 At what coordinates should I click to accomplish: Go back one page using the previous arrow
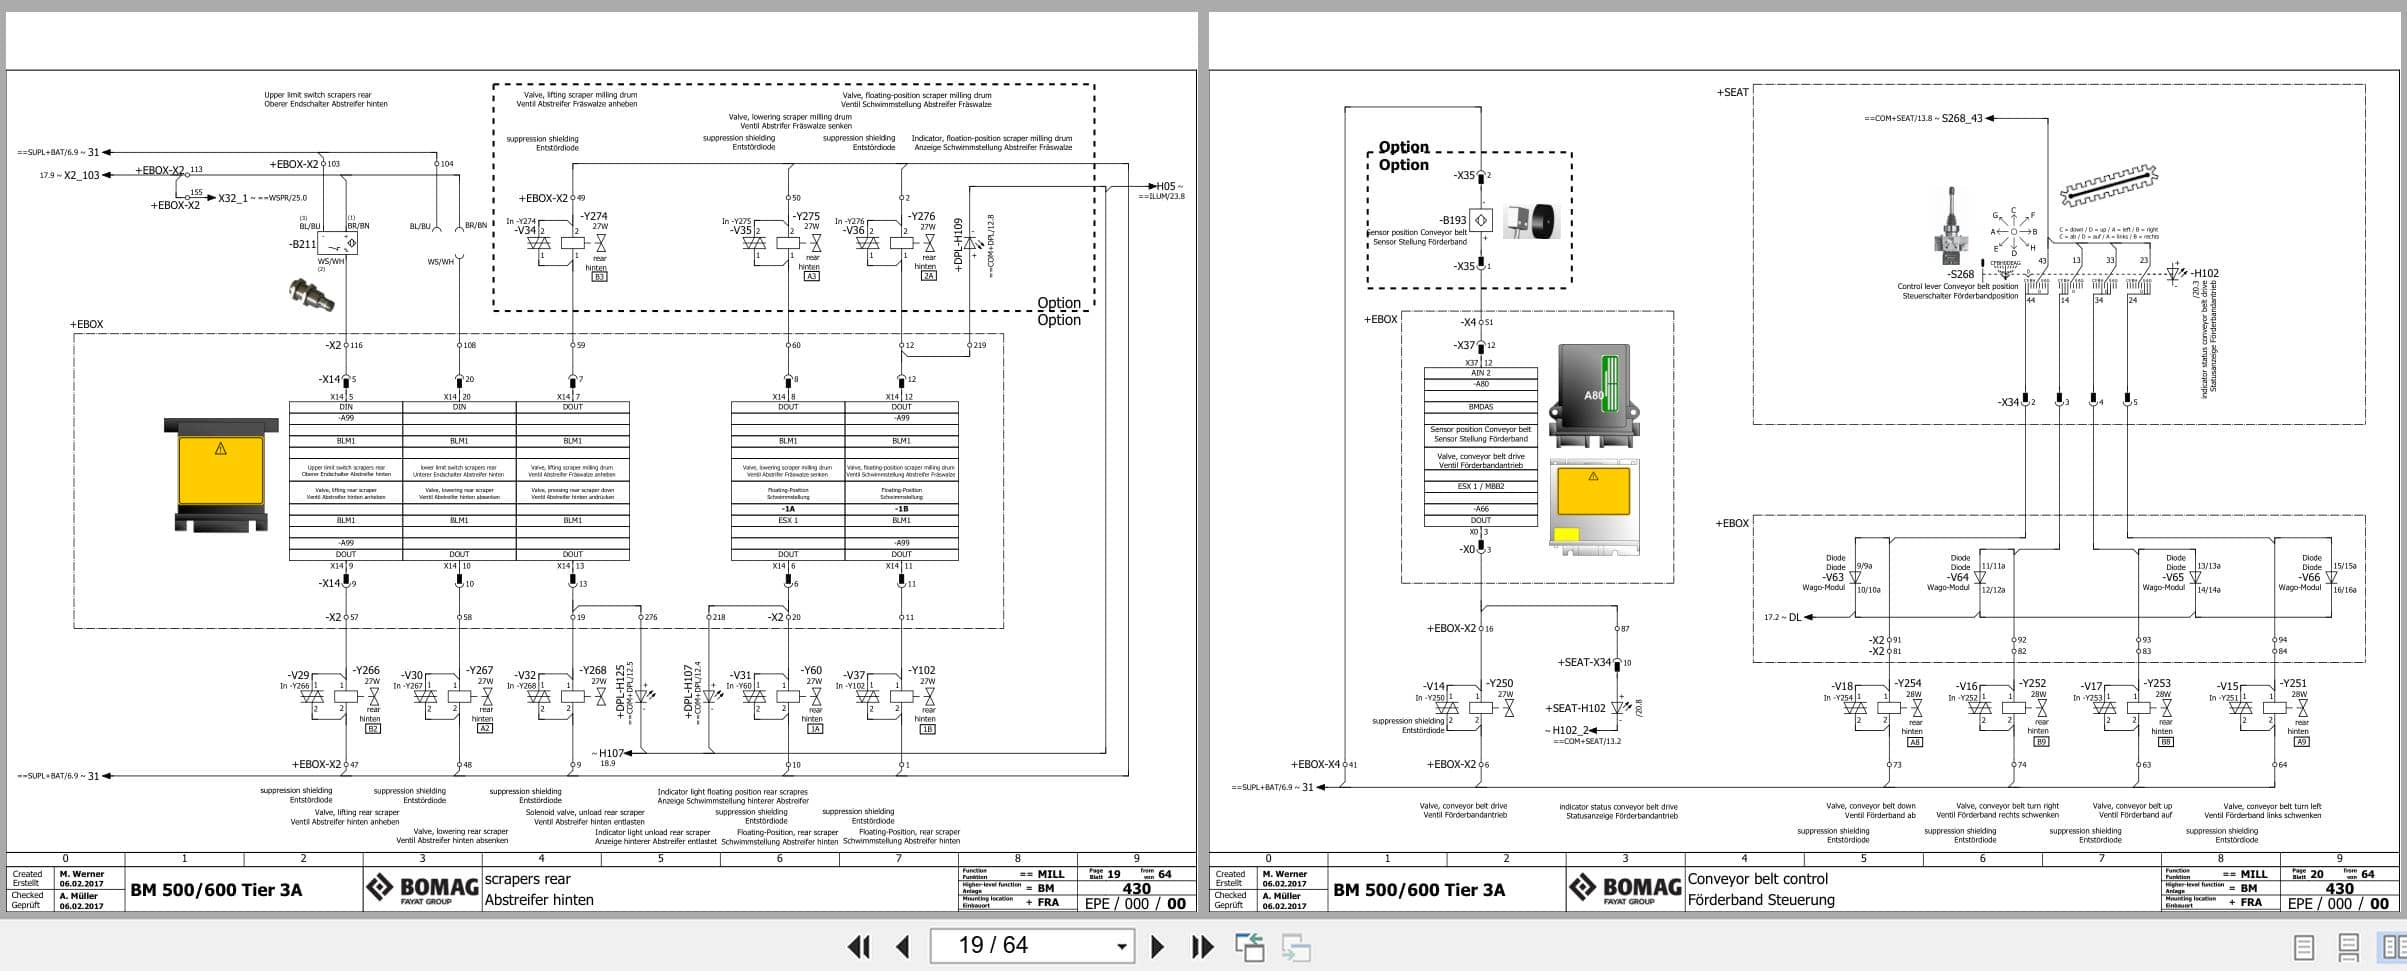903,945
